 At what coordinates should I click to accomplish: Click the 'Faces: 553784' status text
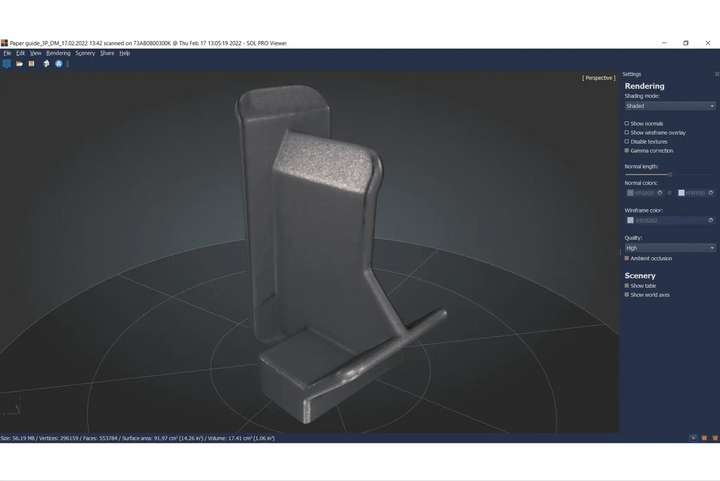[100, 438]
